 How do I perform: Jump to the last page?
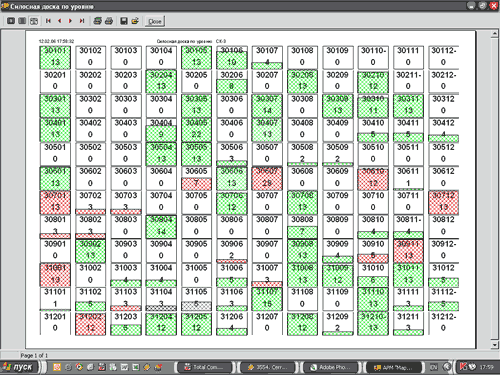82,21
